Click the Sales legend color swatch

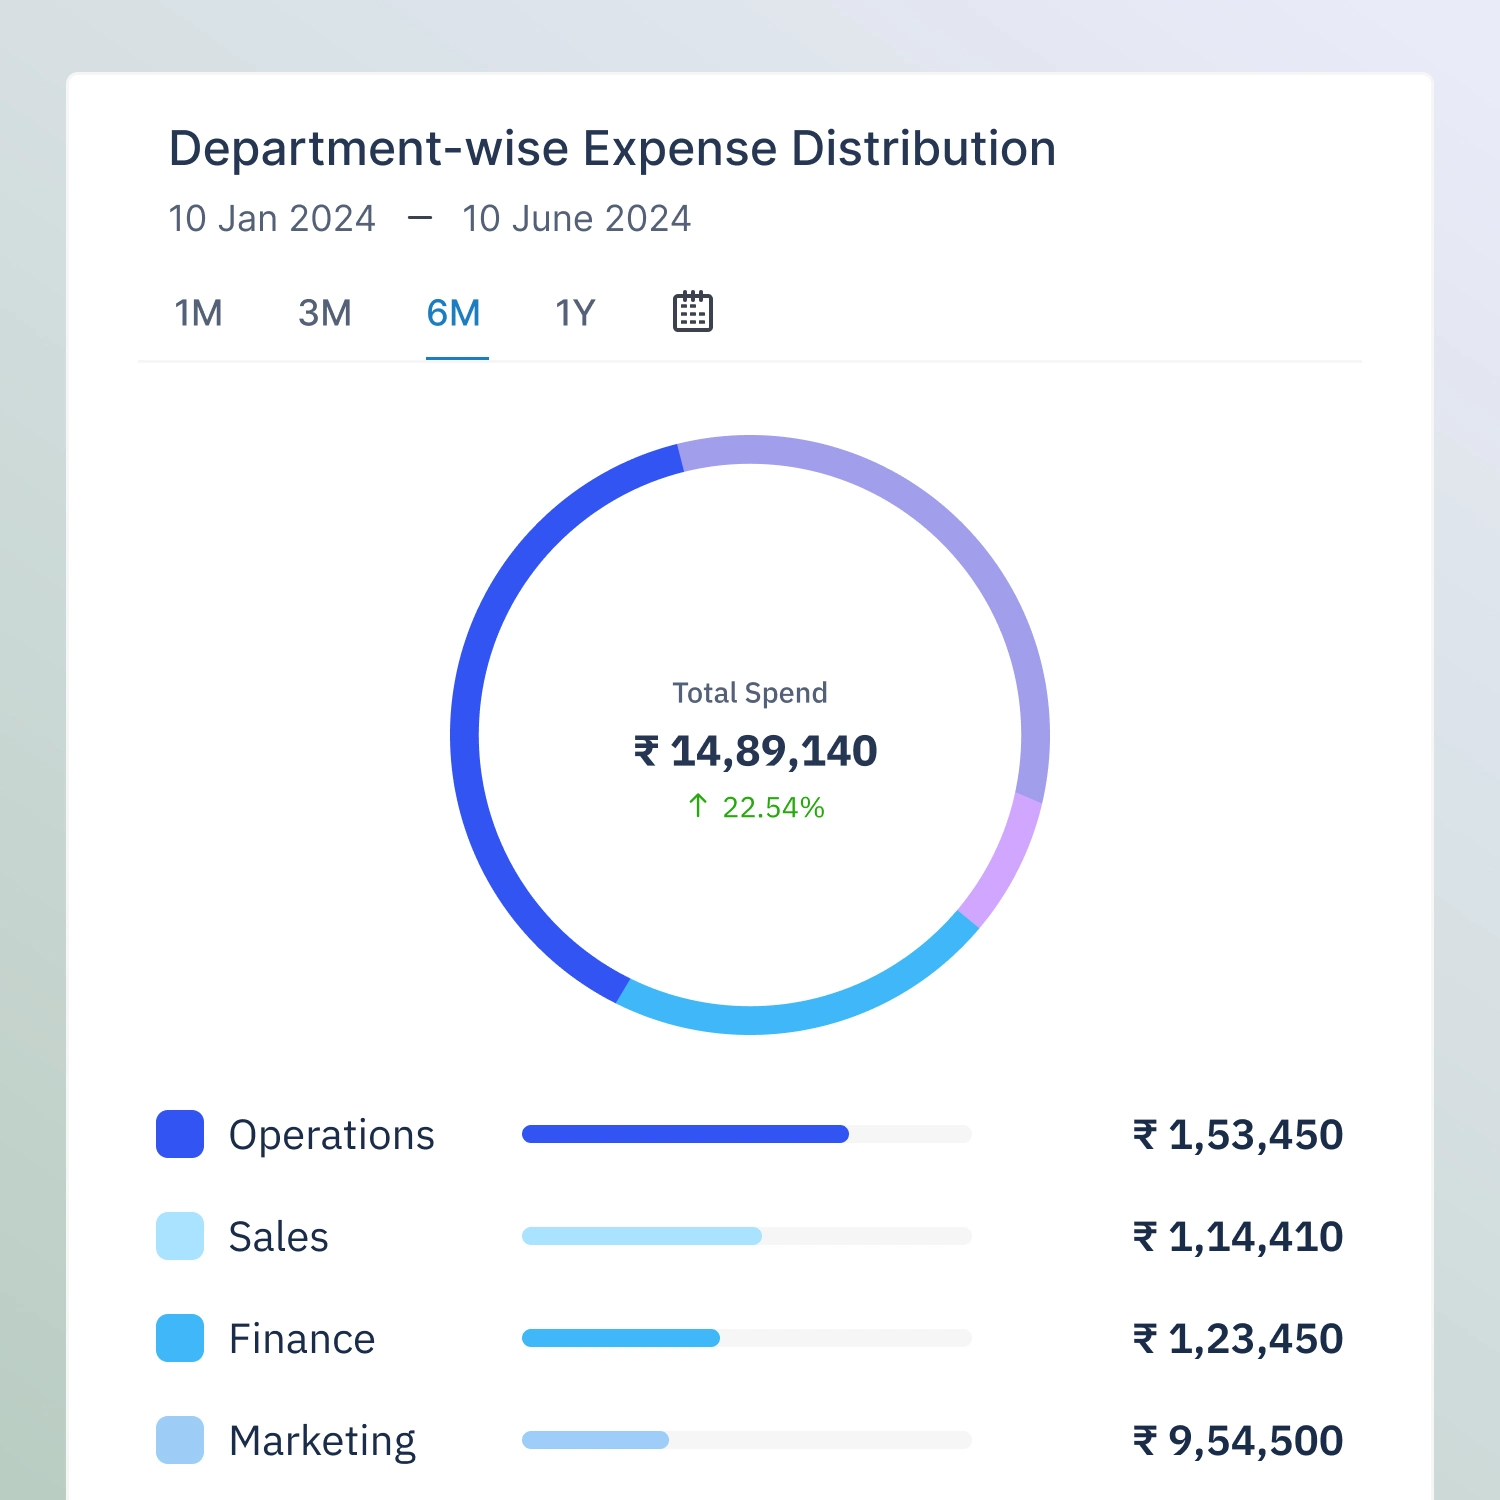[x=180, y=1236]
